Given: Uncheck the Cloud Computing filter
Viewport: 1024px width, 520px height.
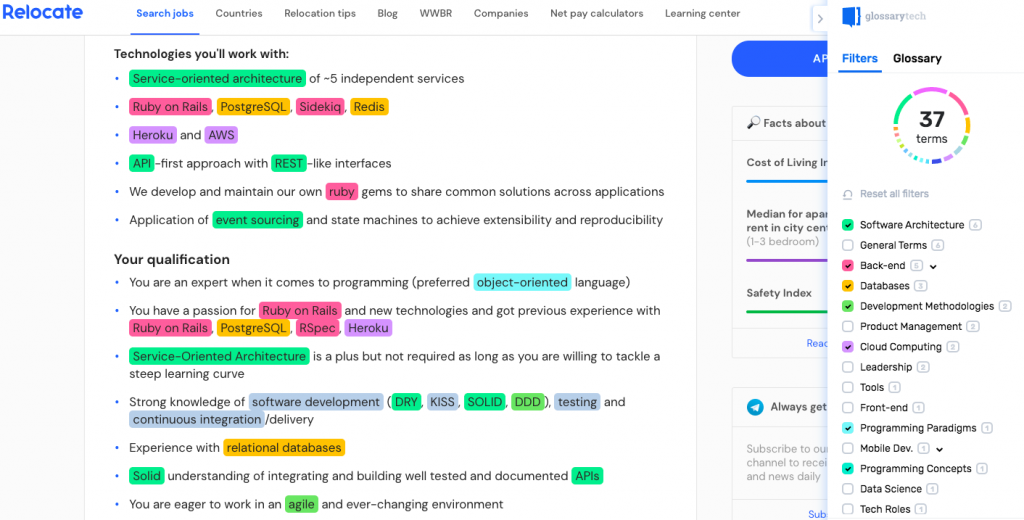Looking at the screenshot, I should pyautogui.click(x=848, y=347).
